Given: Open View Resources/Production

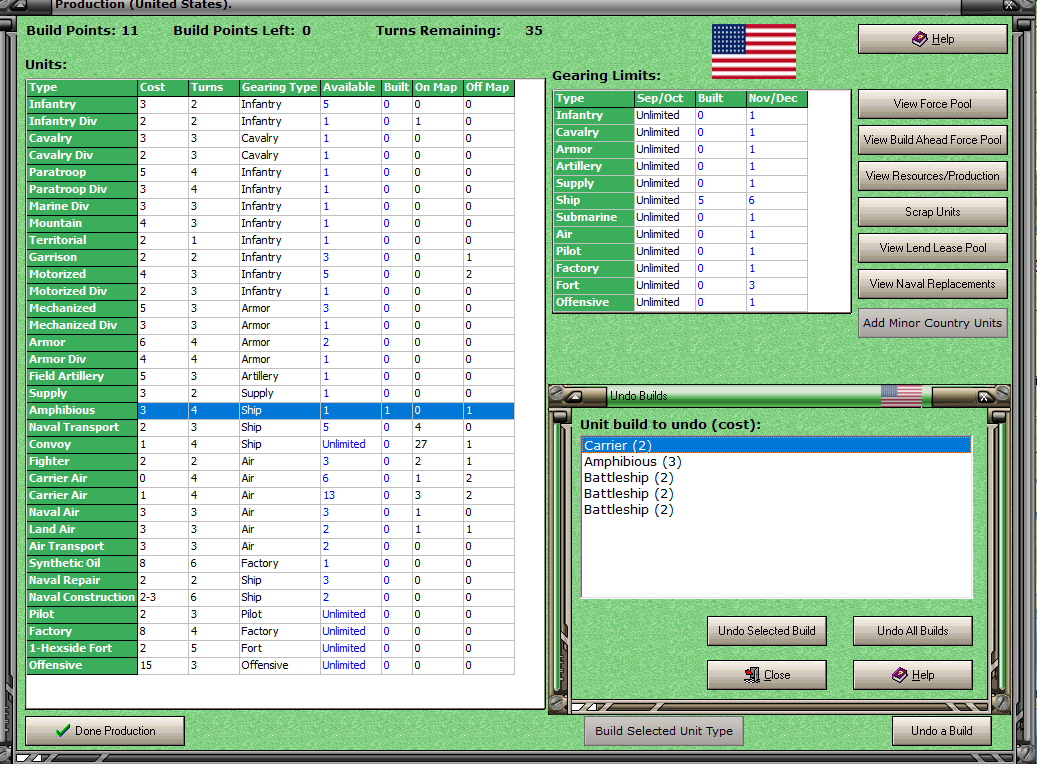Looking at the screenshot, I should point(933,176).
